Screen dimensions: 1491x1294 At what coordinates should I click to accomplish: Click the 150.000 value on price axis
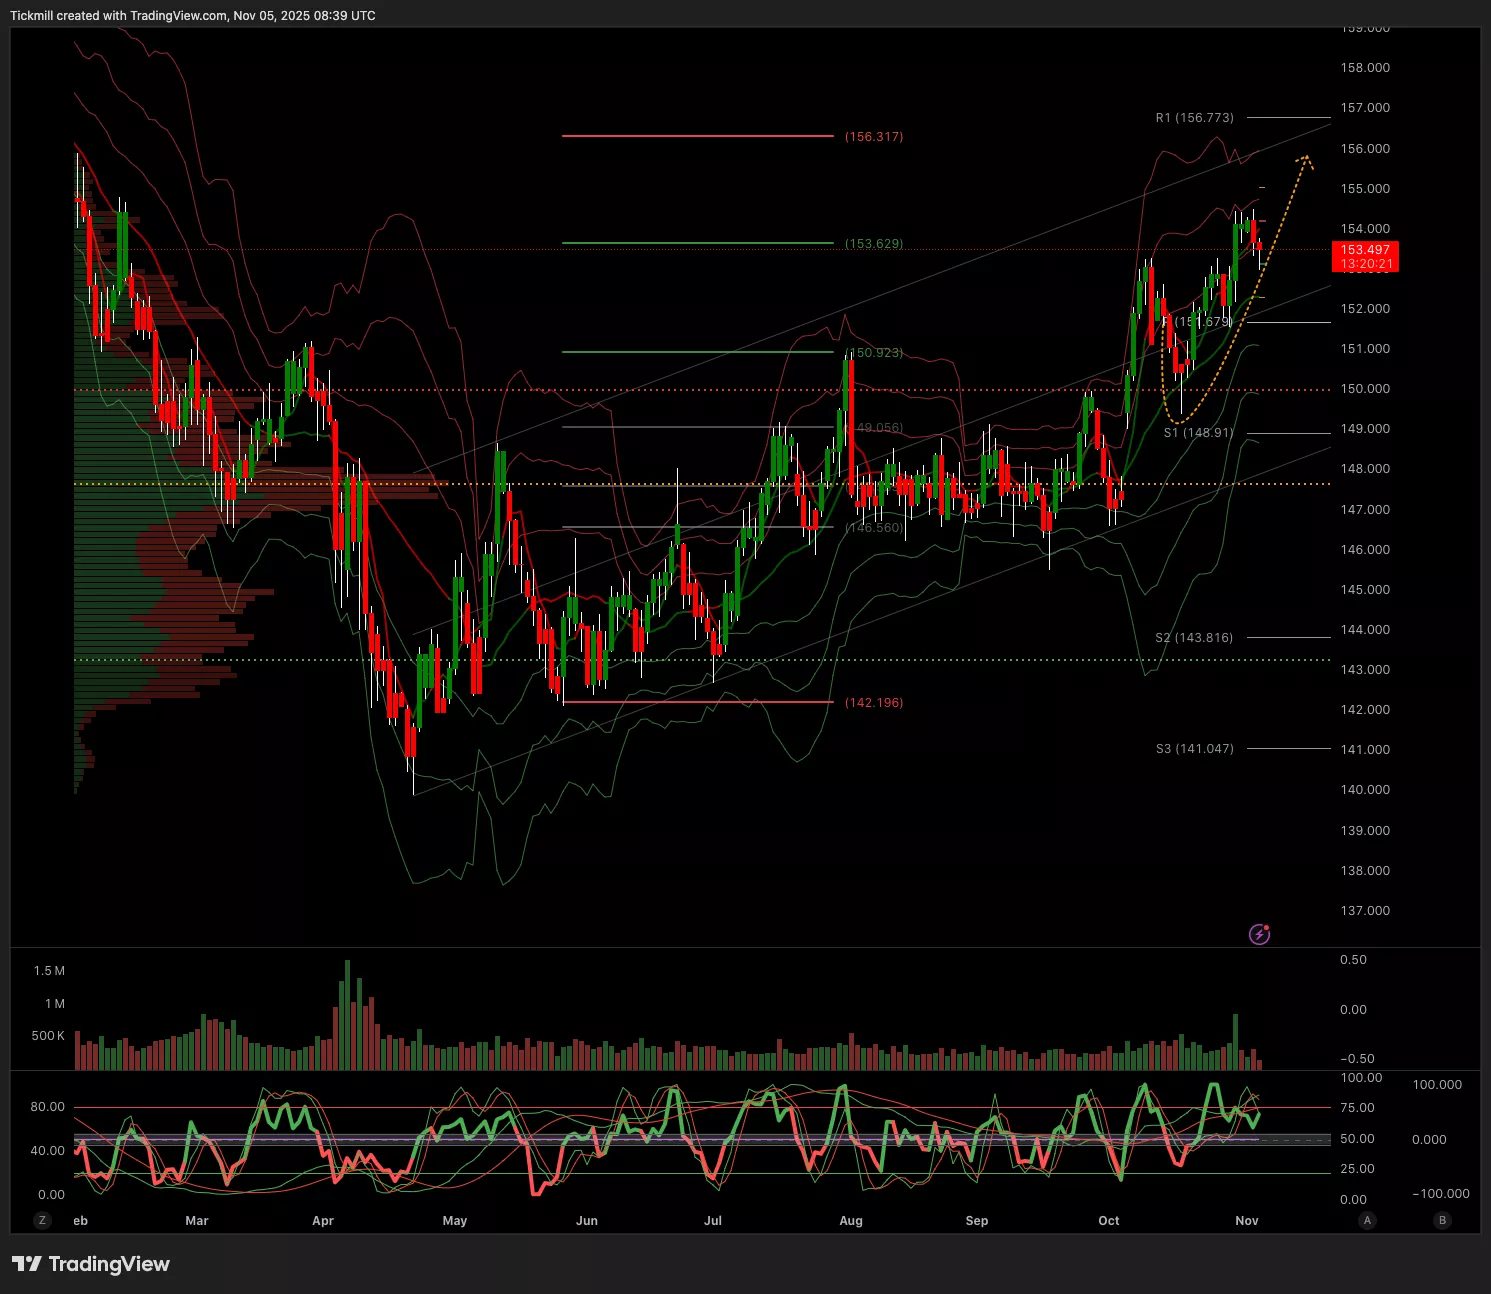point(1365,389)
